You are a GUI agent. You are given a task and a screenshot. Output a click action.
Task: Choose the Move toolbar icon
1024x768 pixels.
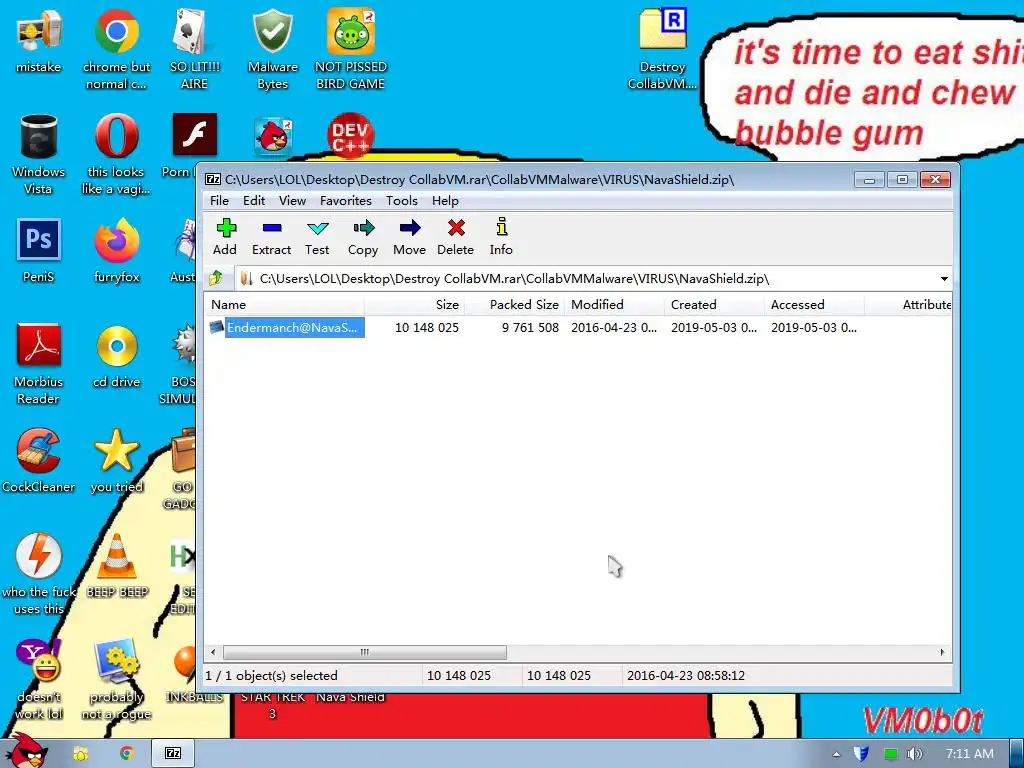(x=409, y=236)
